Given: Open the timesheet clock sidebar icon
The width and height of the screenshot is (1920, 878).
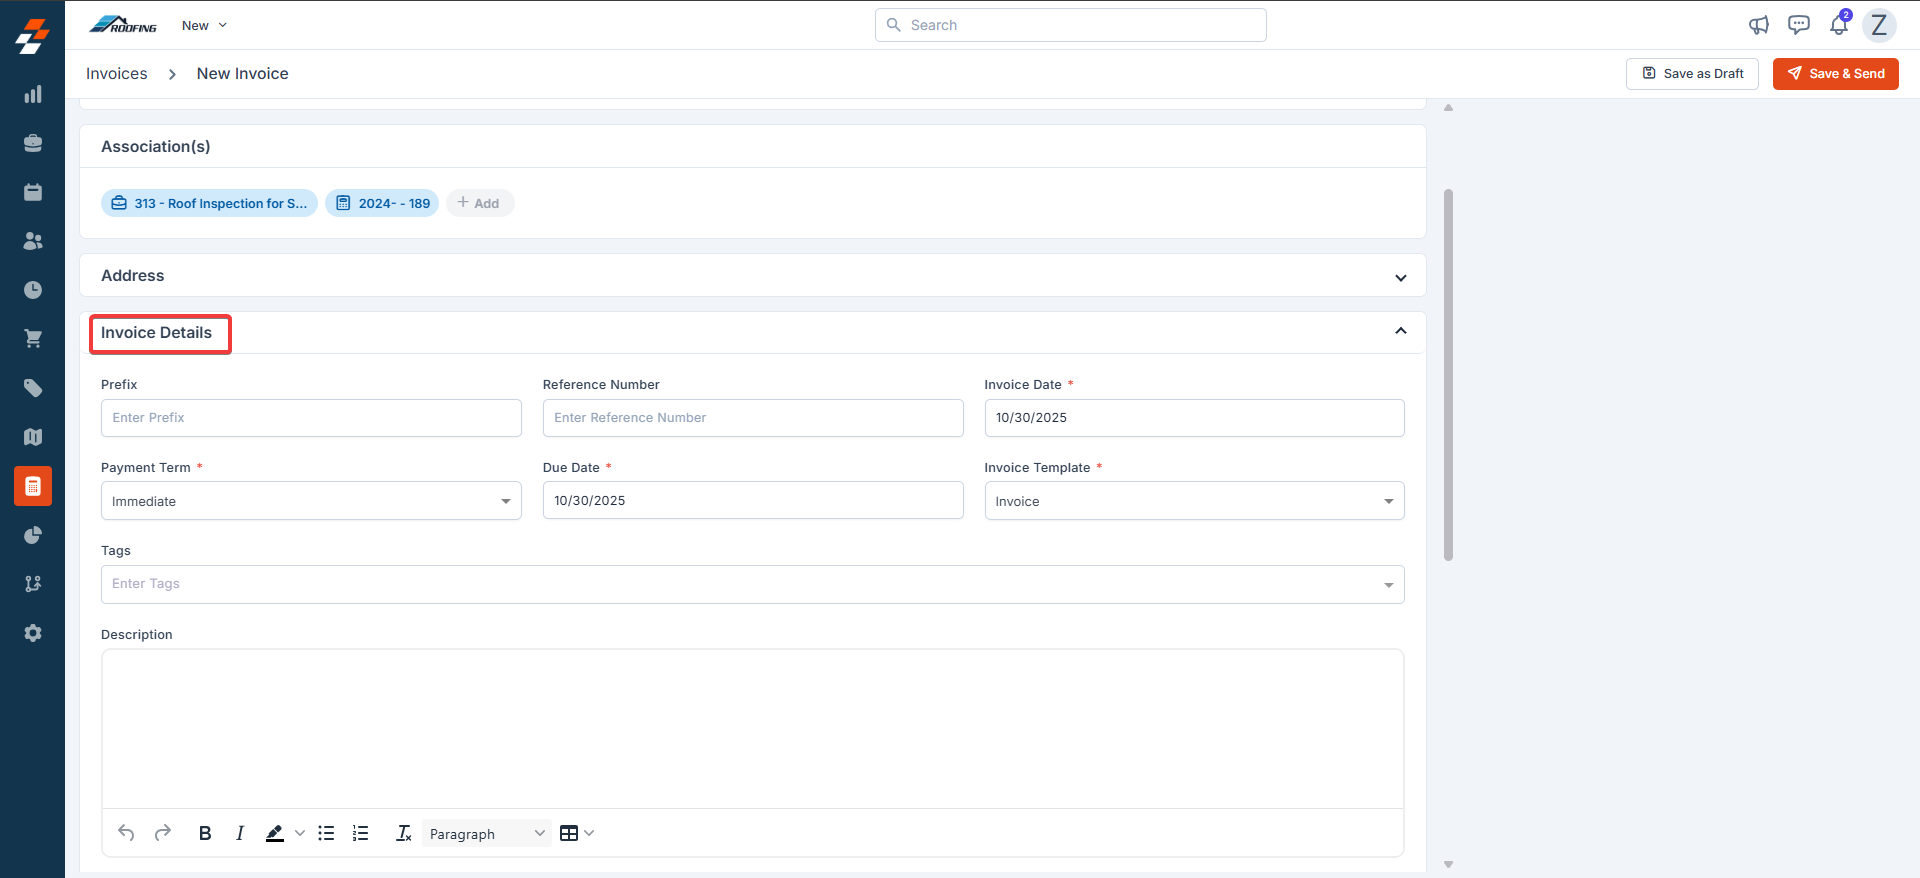Looking at the screenshot, I should click(33, 290).
